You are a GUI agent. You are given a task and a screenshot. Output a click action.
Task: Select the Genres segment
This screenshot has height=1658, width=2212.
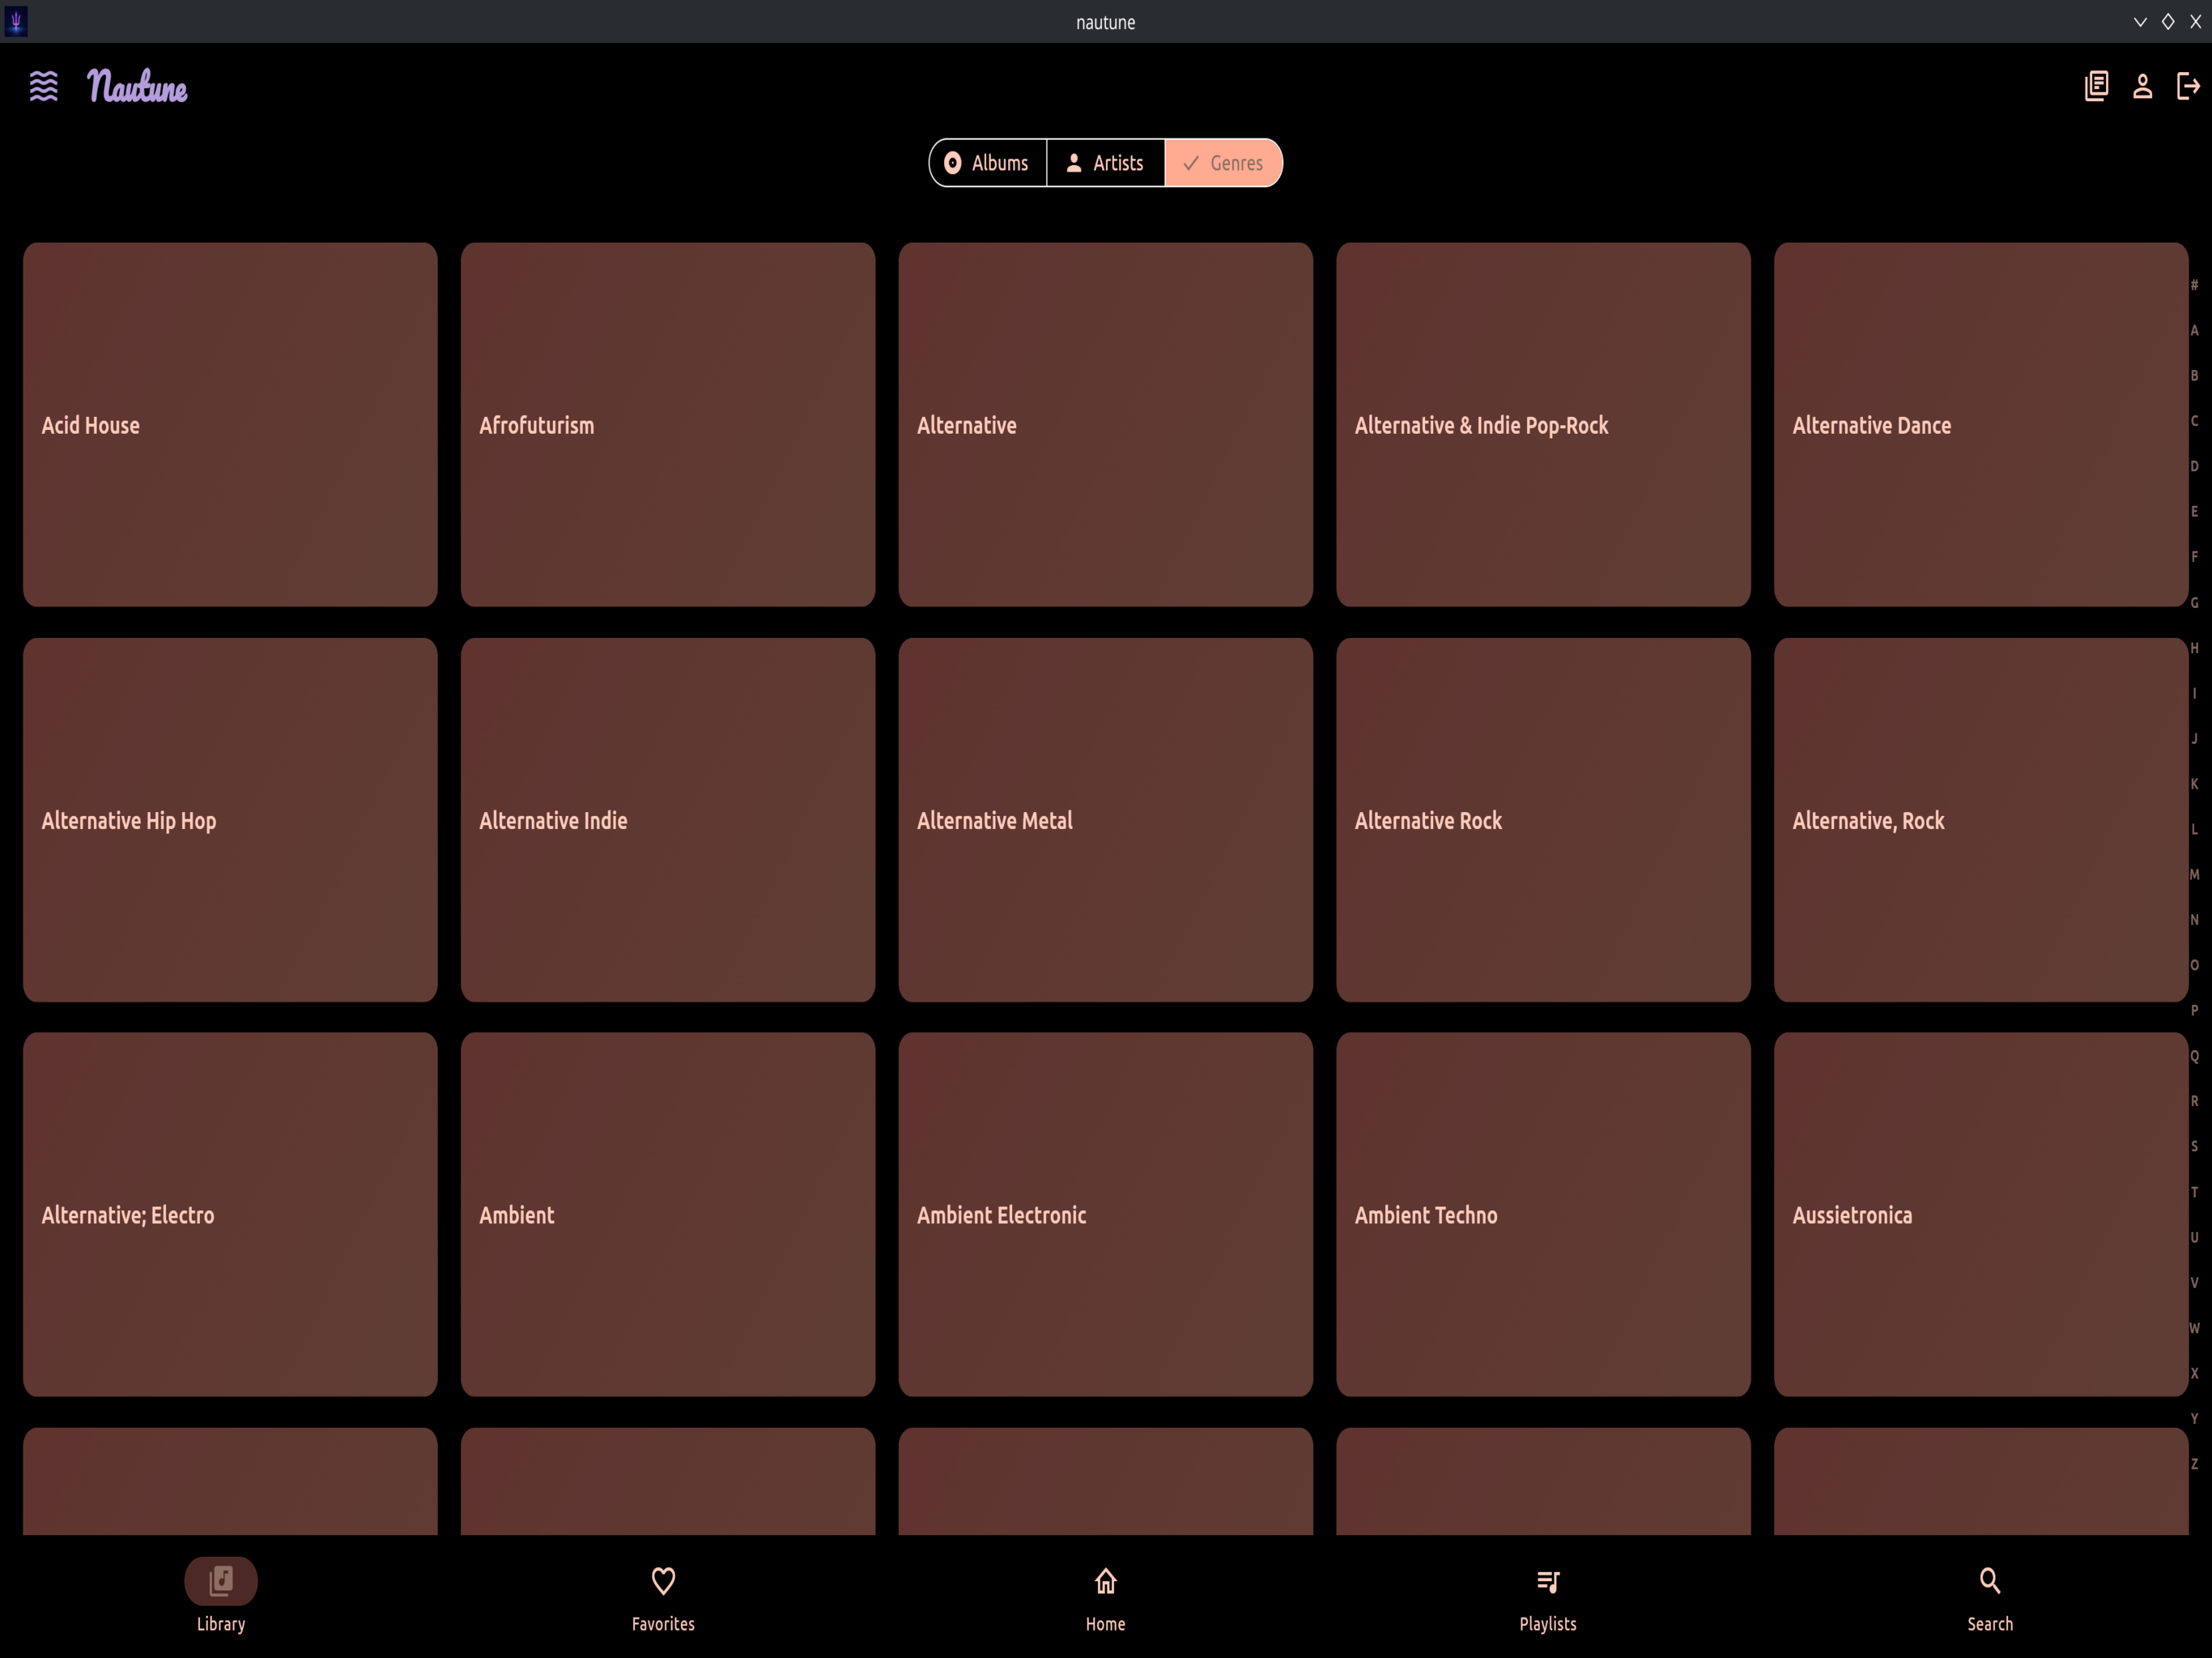click(x=1223, y=163)
